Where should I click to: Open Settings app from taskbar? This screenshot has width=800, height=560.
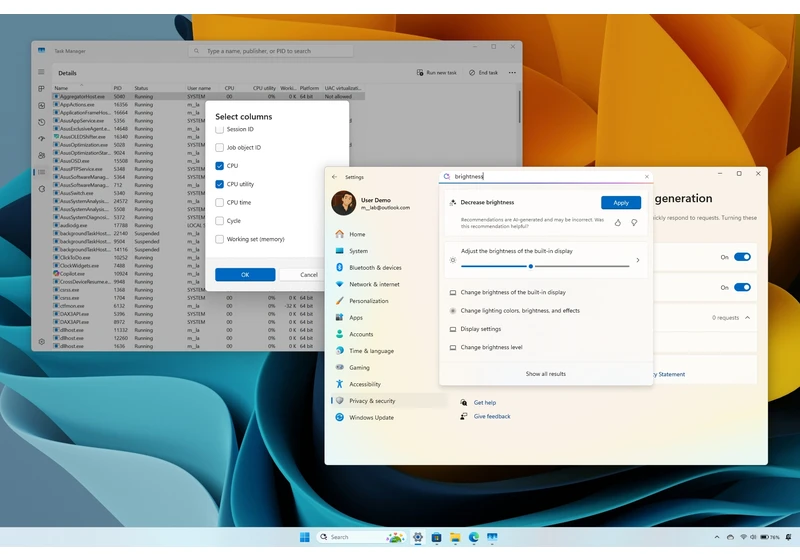tap(418, 537)
